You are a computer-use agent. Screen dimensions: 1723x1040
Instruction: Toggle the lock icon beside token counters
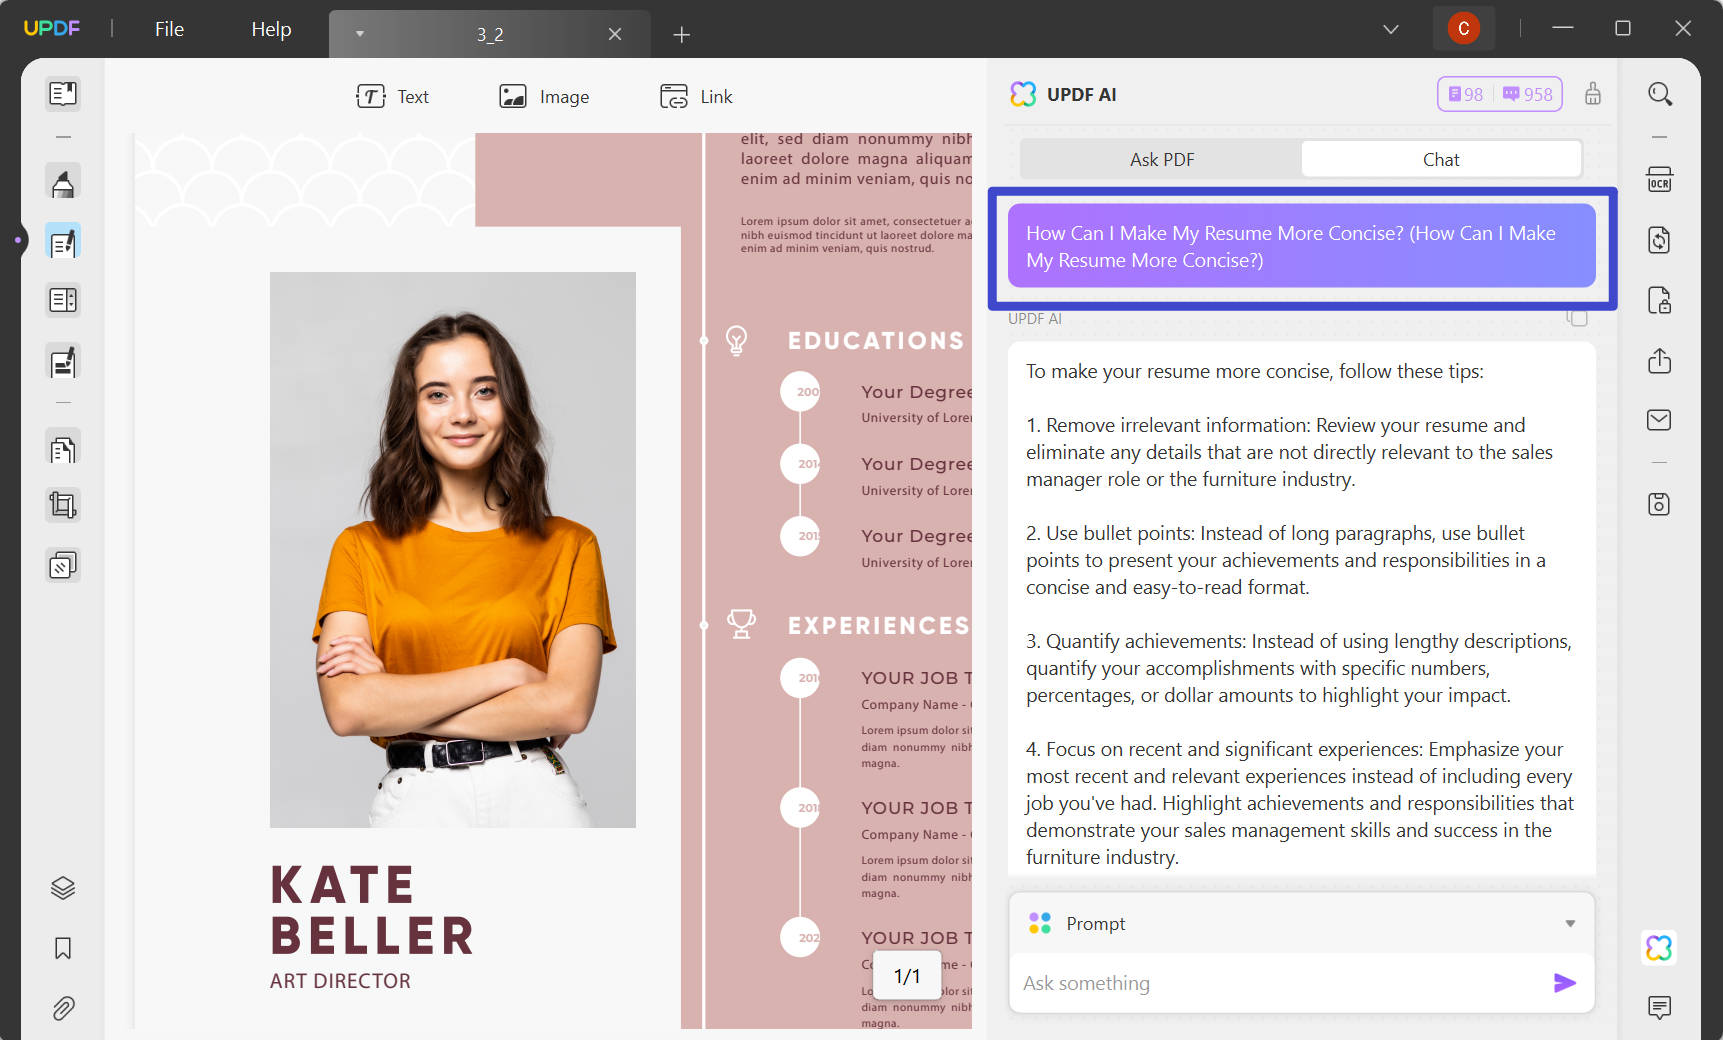click(x=1593, y=93)
